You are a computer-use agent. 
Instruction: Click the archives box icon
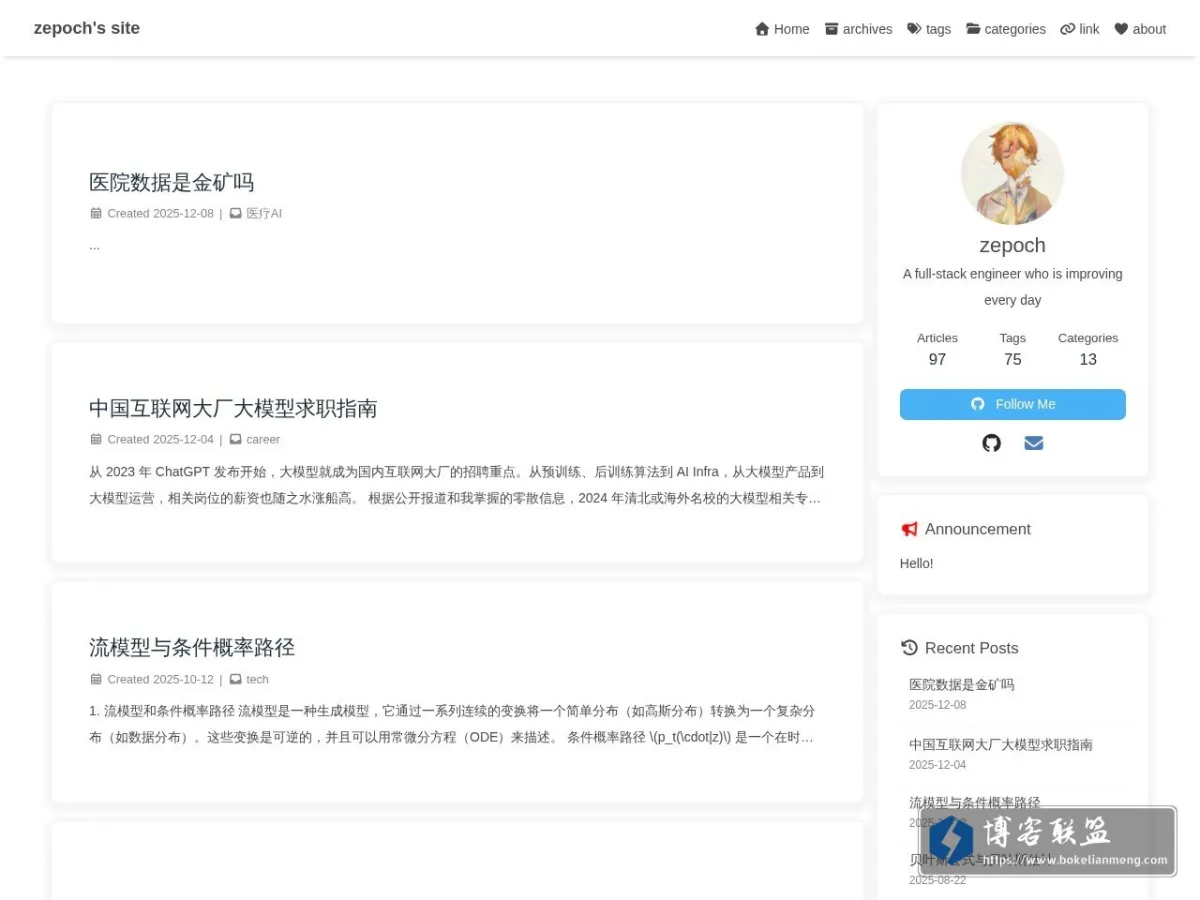pyautogui.click(x=831, y=29)
